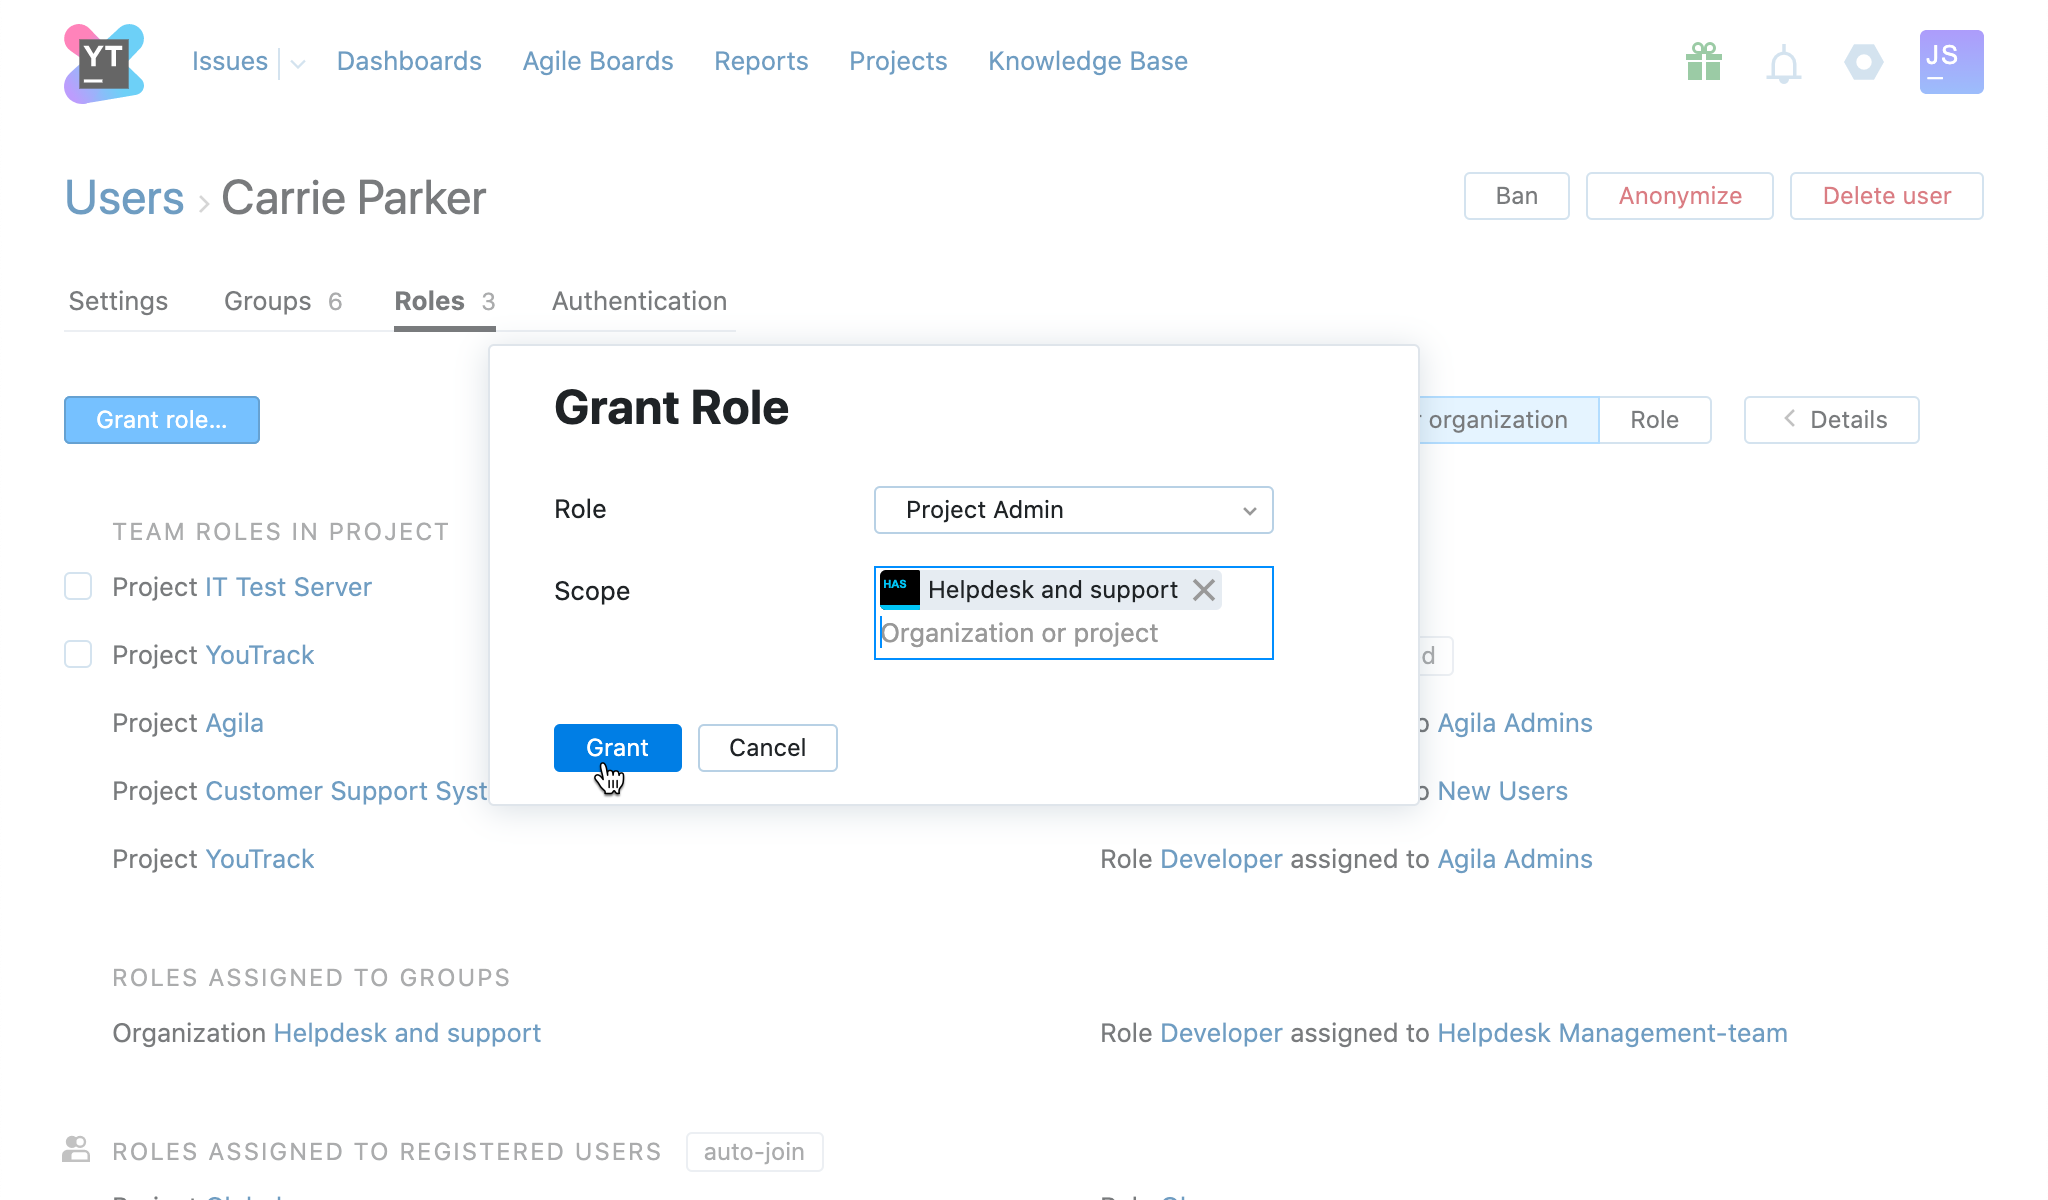Open the Project Admin role dropdown
The image size is (2048, 1200).
pyautogui.click(x=1073, y=510)
